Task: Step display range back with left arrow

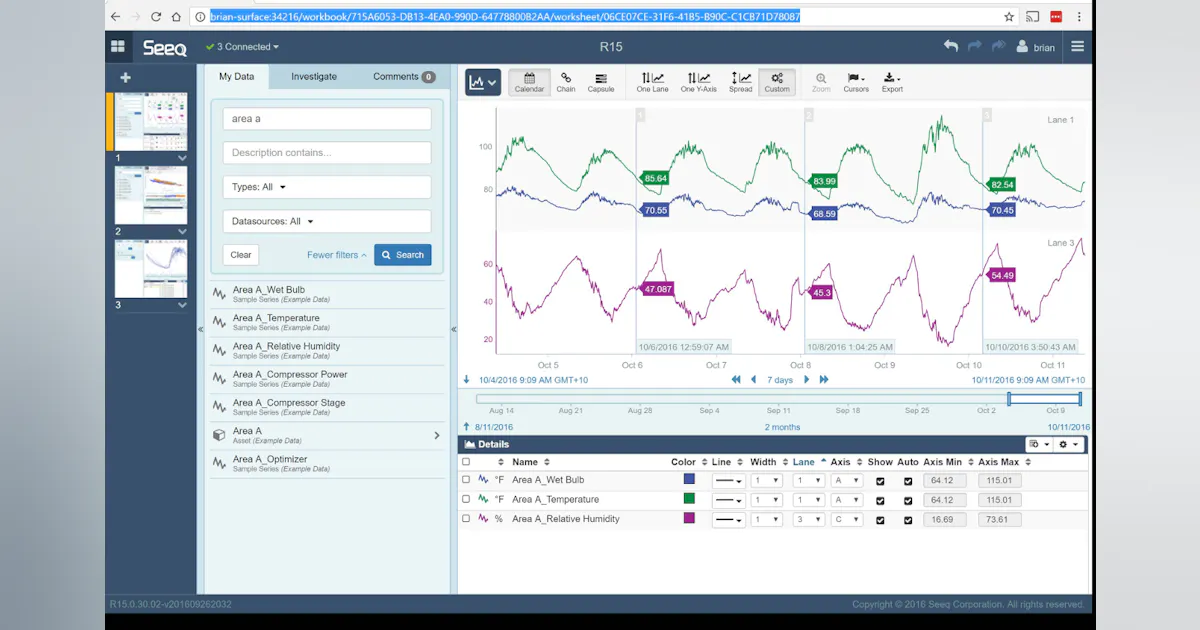Action: coord(754,380)
